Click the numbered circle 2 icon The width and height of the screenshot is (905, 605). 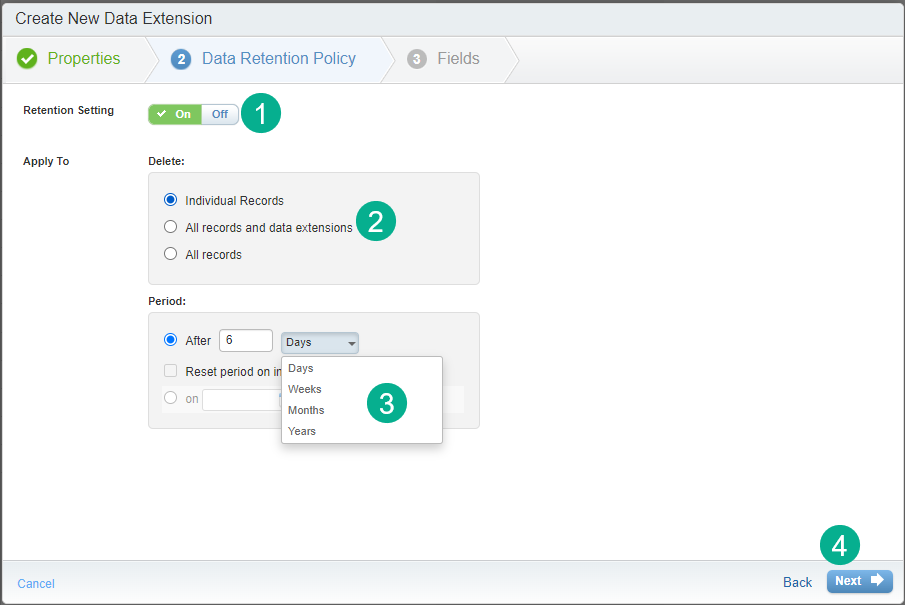(375, 221)
